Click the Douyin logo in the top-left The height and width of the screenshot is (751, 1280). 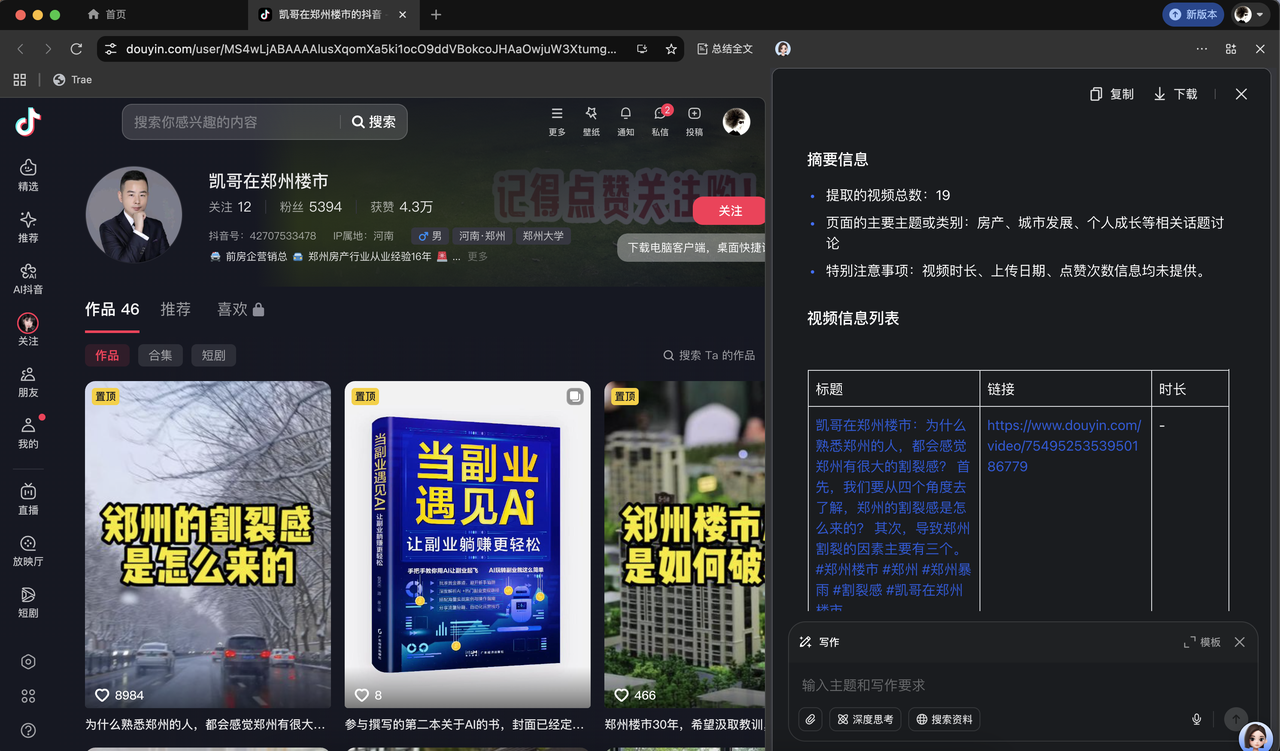27,121
